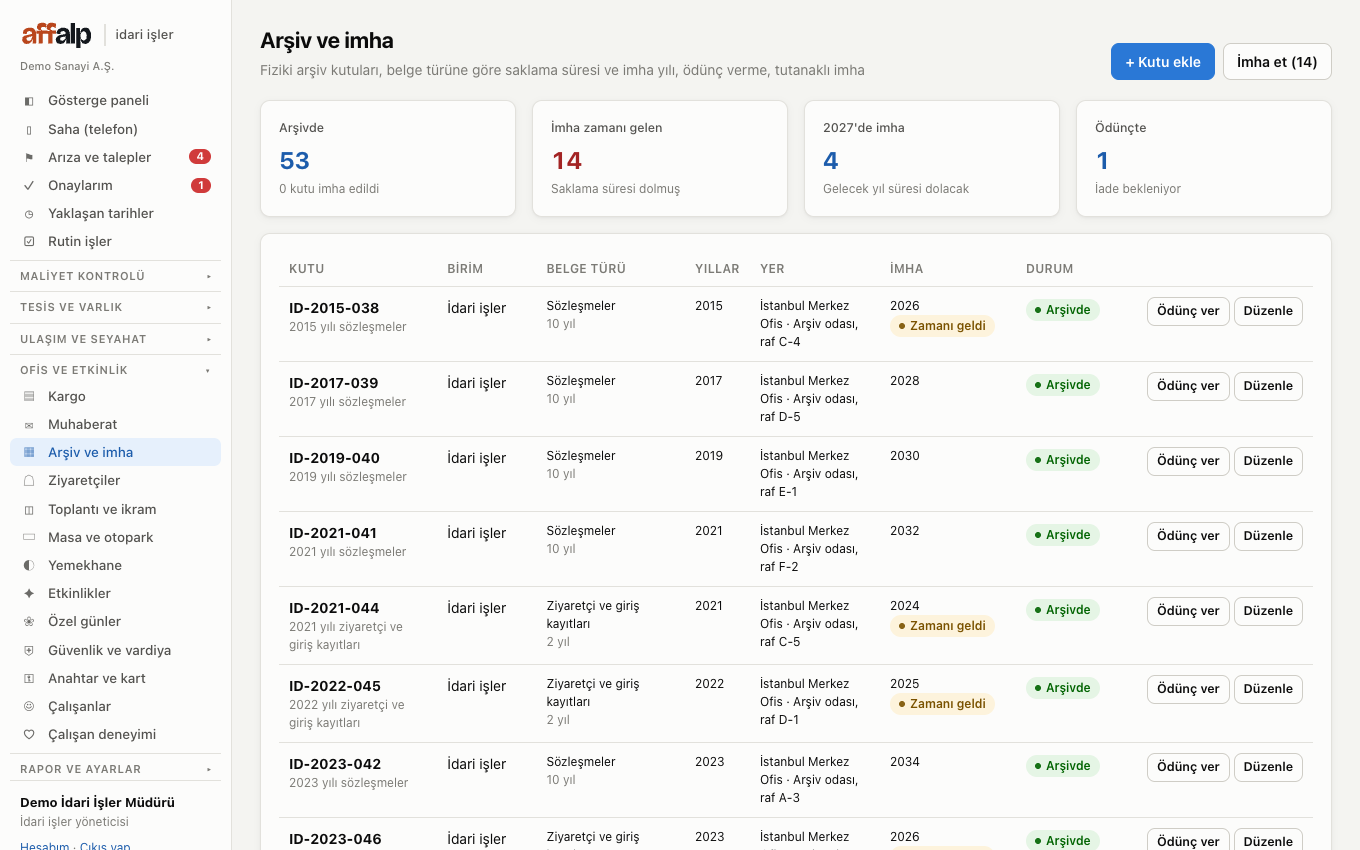Click the + Kutu ekle button

click(x=1163, y=61)
